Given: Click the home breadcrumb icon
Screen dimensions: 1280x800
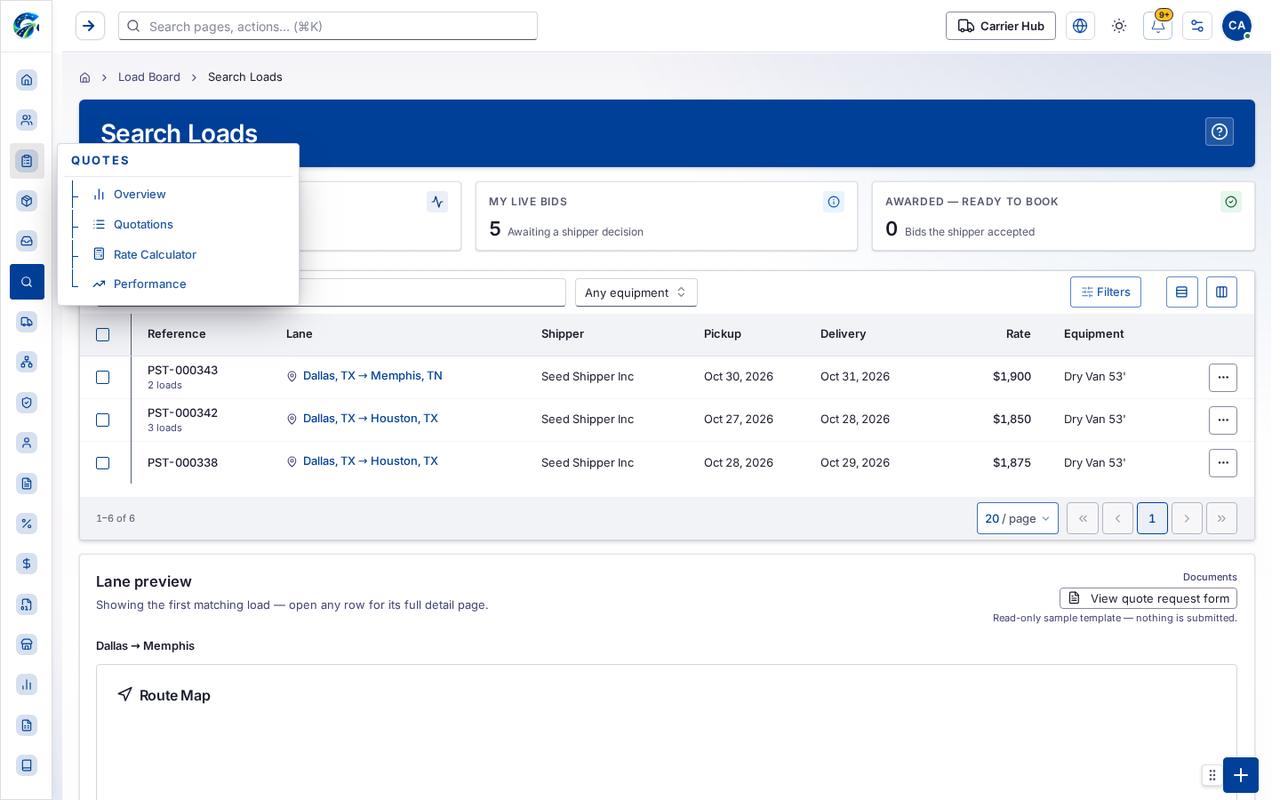Looking at the screenshot, I should click(85, 77).
